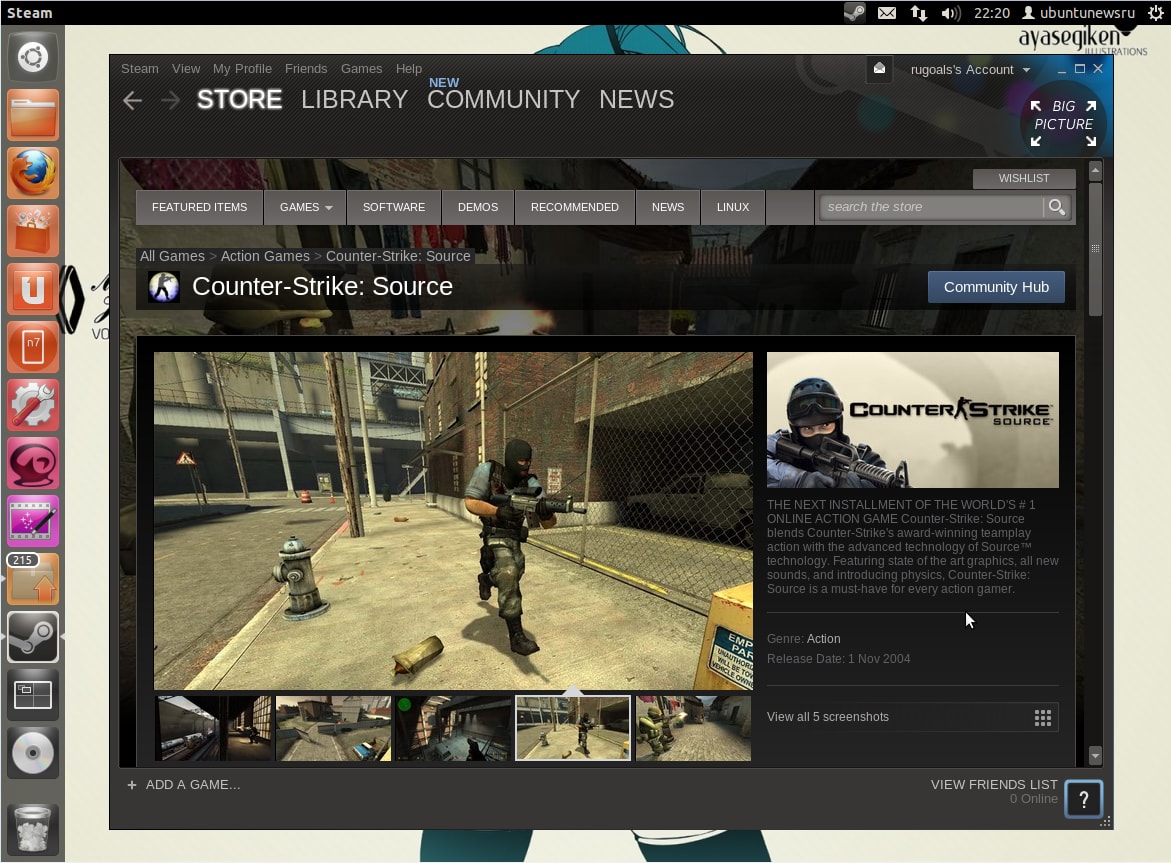The height and width of the screenshot is (863, 1171).
Task: Open the NEWS tab in store bar
Action: tap(668, 208)
